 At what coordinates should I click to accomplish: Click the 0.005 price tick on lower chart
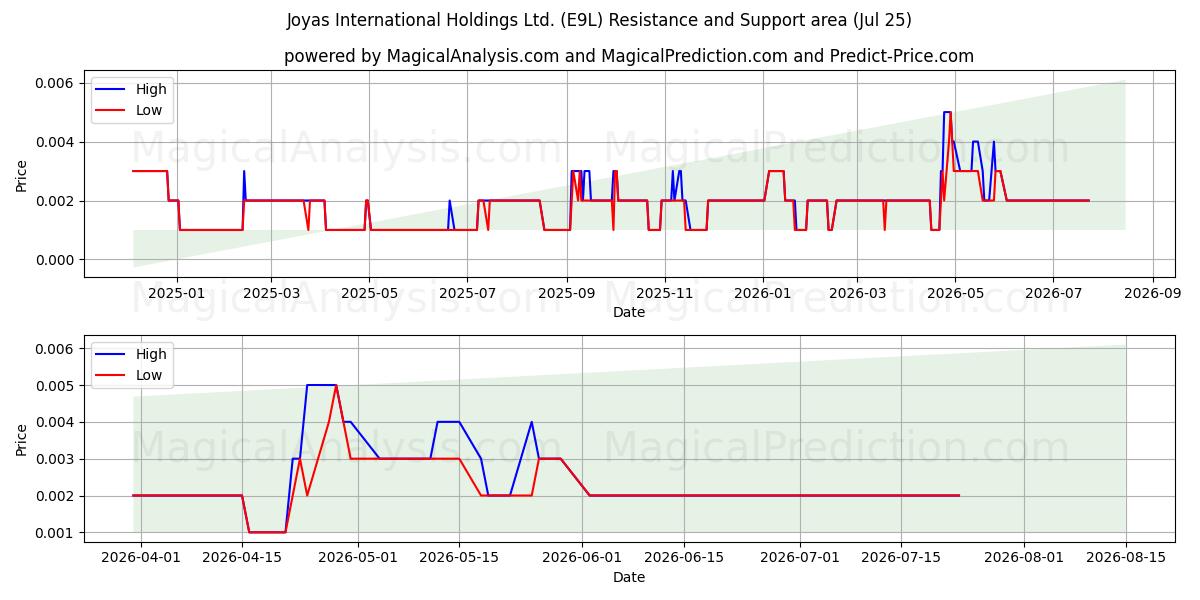click(56, 386)
